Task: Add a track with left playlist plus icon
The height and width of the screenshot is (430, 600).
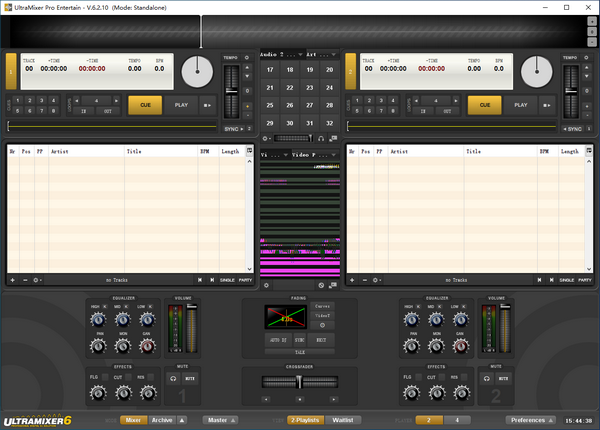Action: click(x=12, y=280)
